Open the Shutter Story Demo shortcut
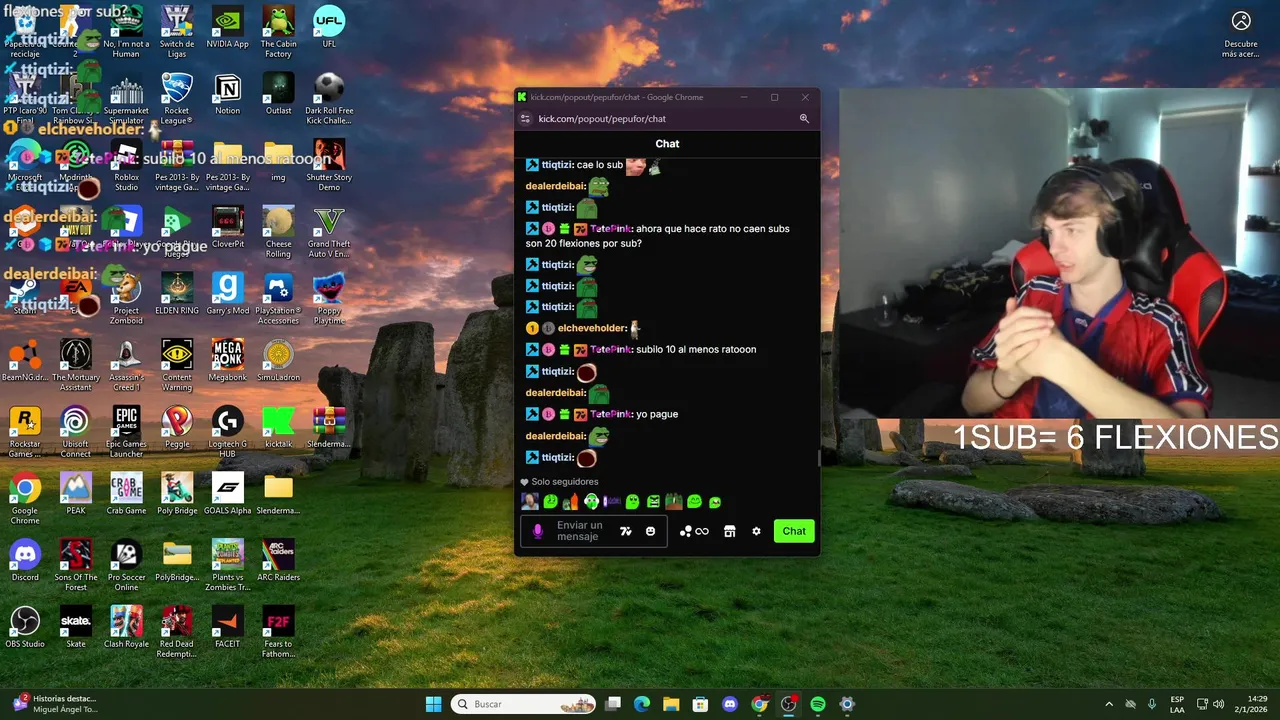The width and height of the screenshot is (1280, 720). point(329,166)
